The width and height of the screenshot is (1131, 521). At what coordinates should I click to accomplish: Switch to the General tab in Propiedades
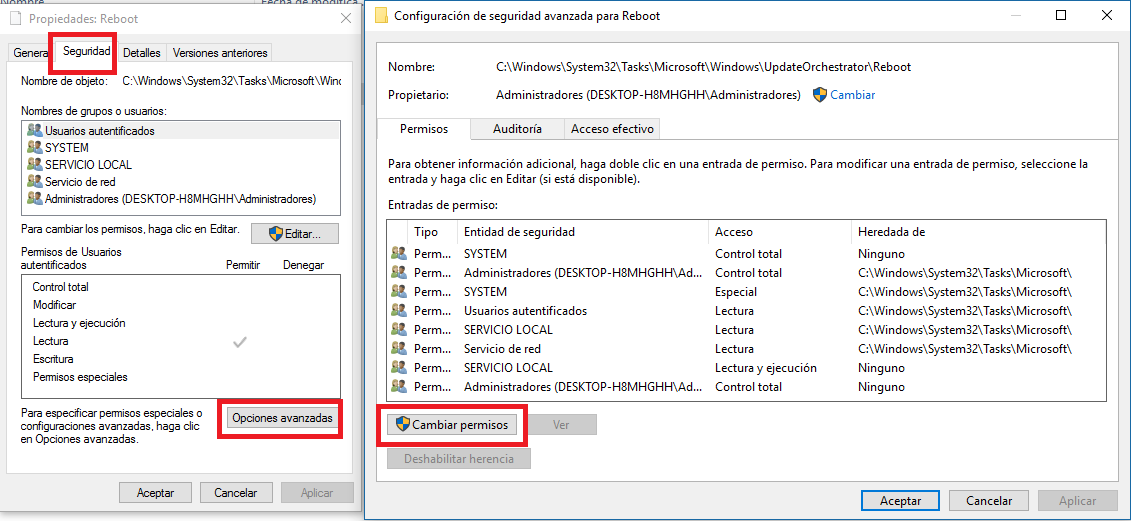point(31,53)
